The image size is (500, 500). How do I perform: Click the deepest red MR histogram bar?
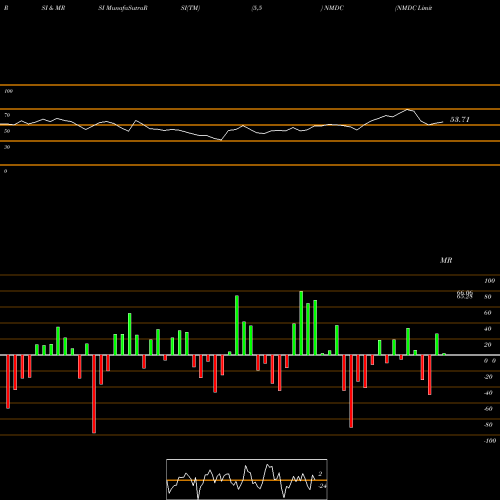94,394
